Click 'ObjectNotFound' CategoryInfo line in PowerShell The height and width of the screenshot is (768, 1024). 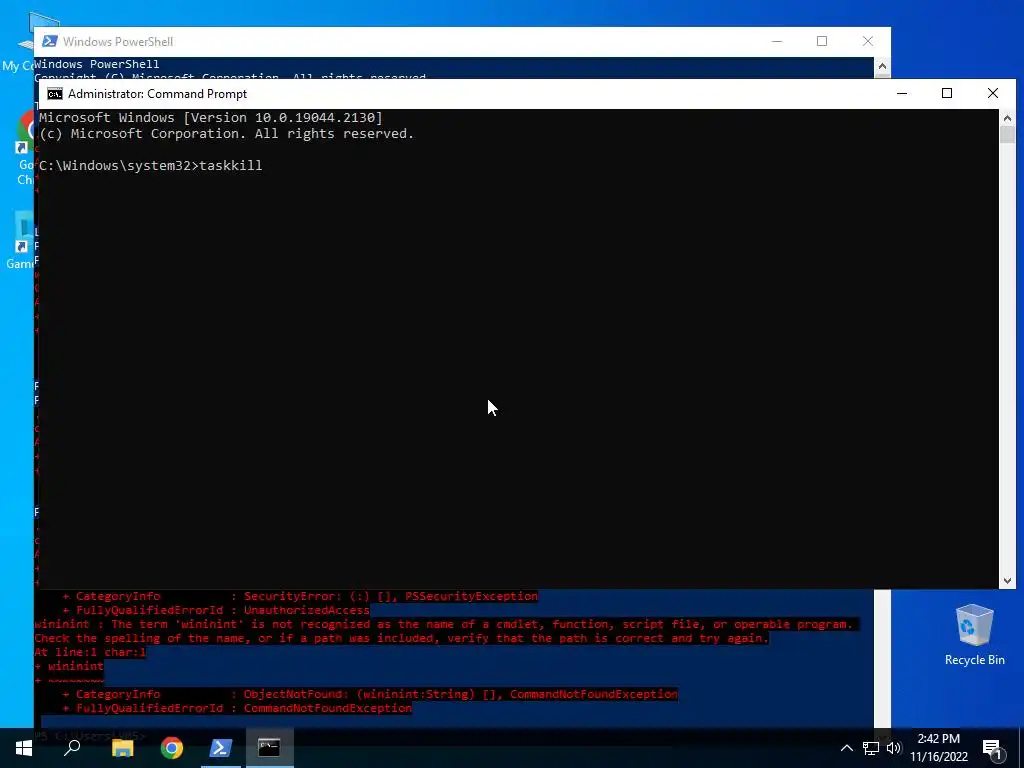click(x=370, y=694)
